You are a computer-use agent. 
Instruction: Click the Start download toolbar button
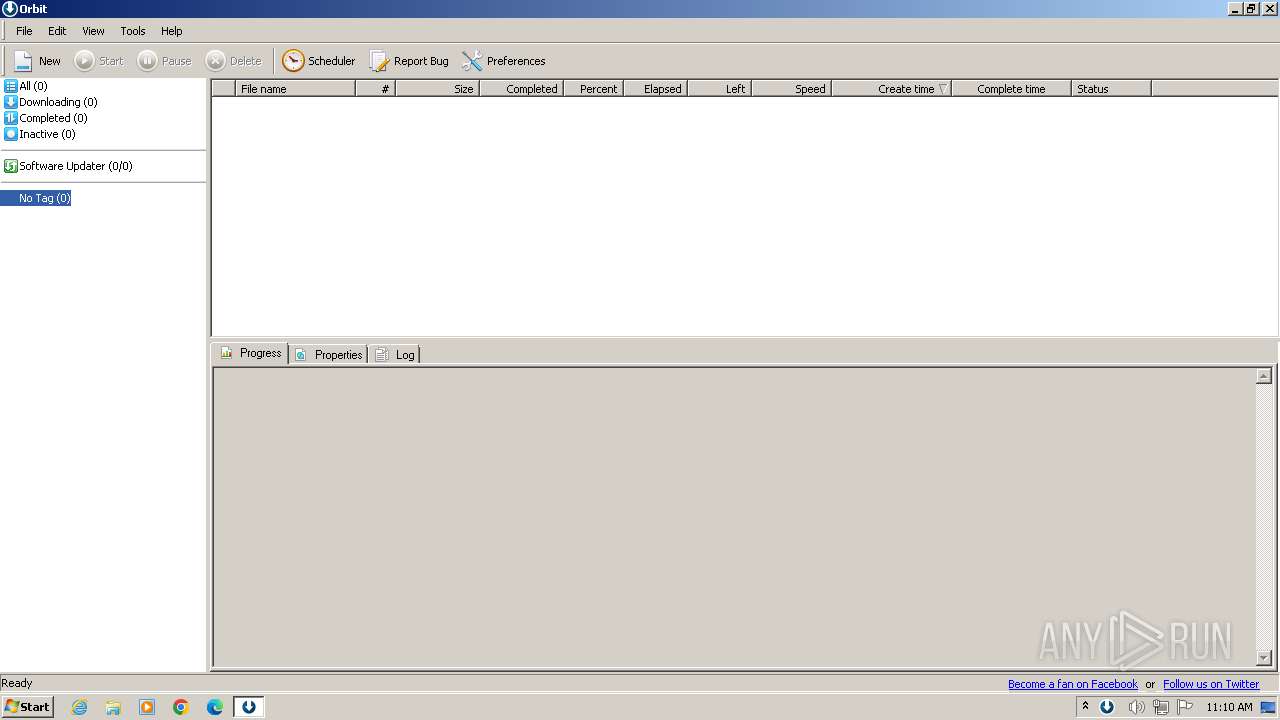coord(99,61)
